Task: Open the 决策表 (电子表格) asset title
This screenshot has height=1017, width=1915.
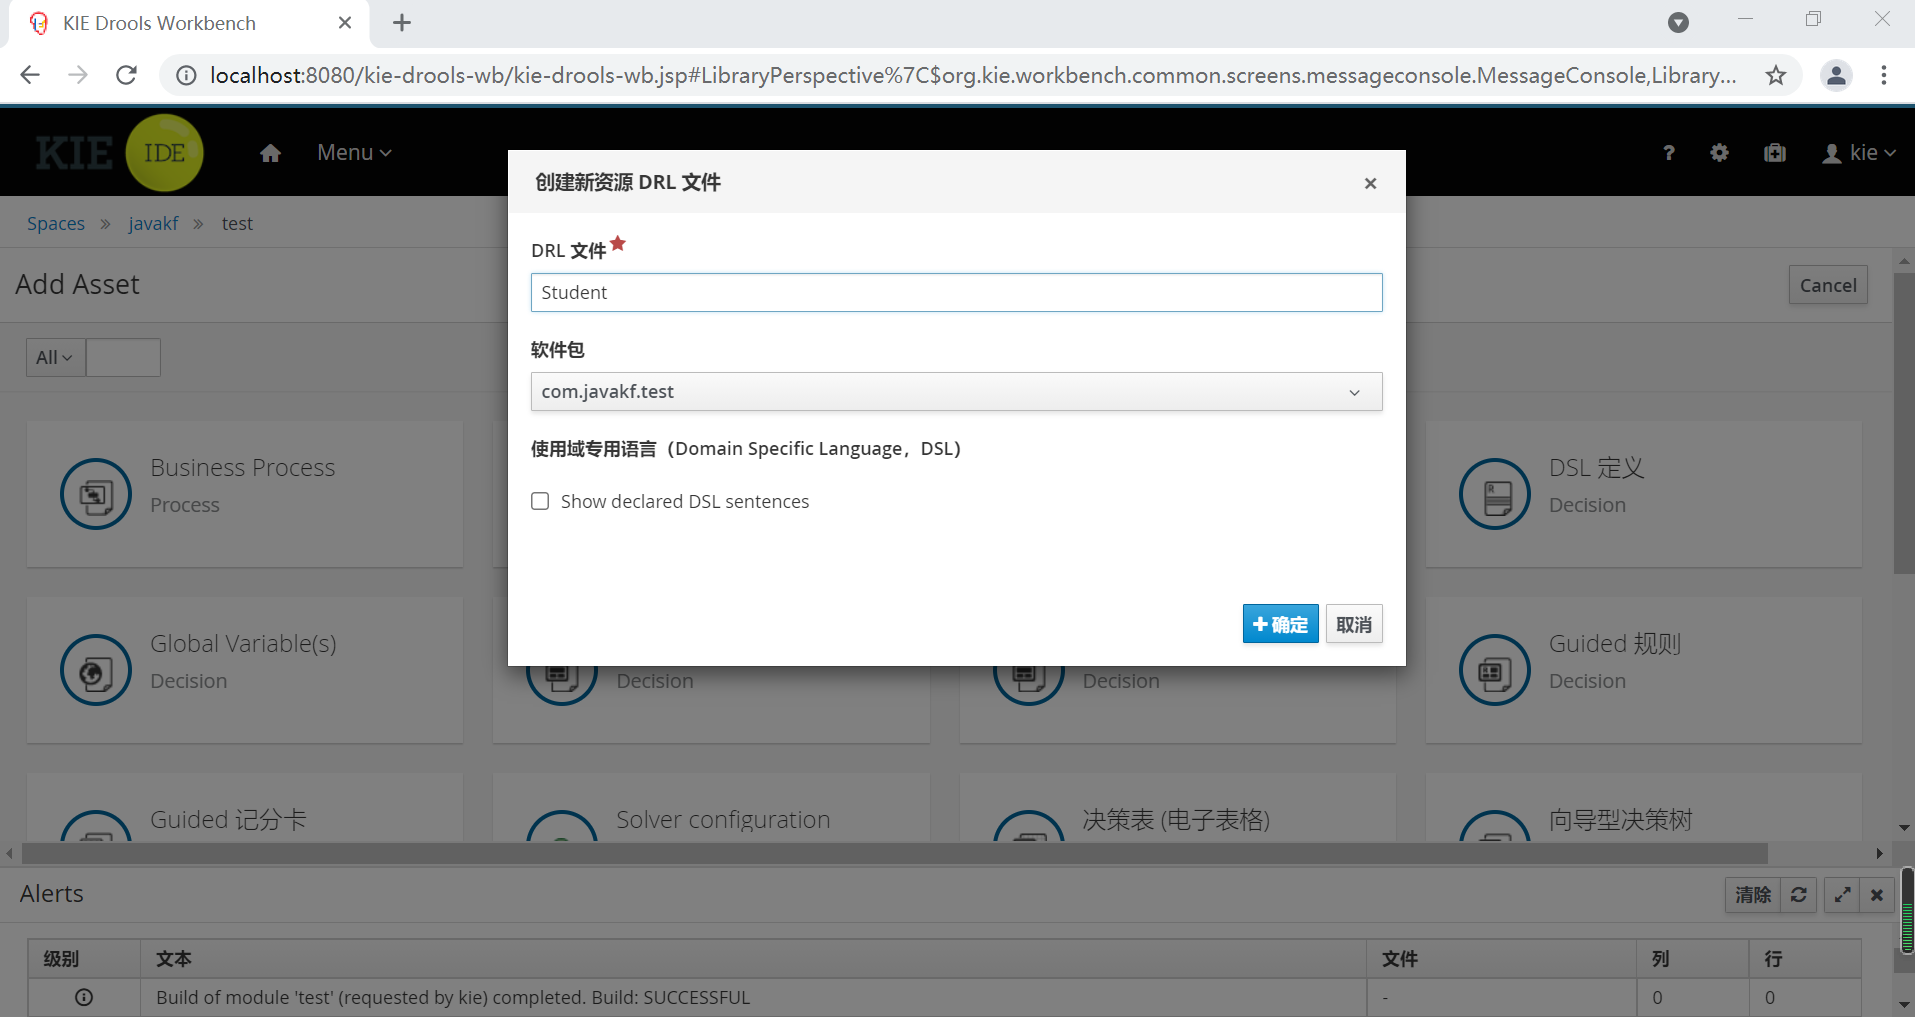Action: (1176, 820)
